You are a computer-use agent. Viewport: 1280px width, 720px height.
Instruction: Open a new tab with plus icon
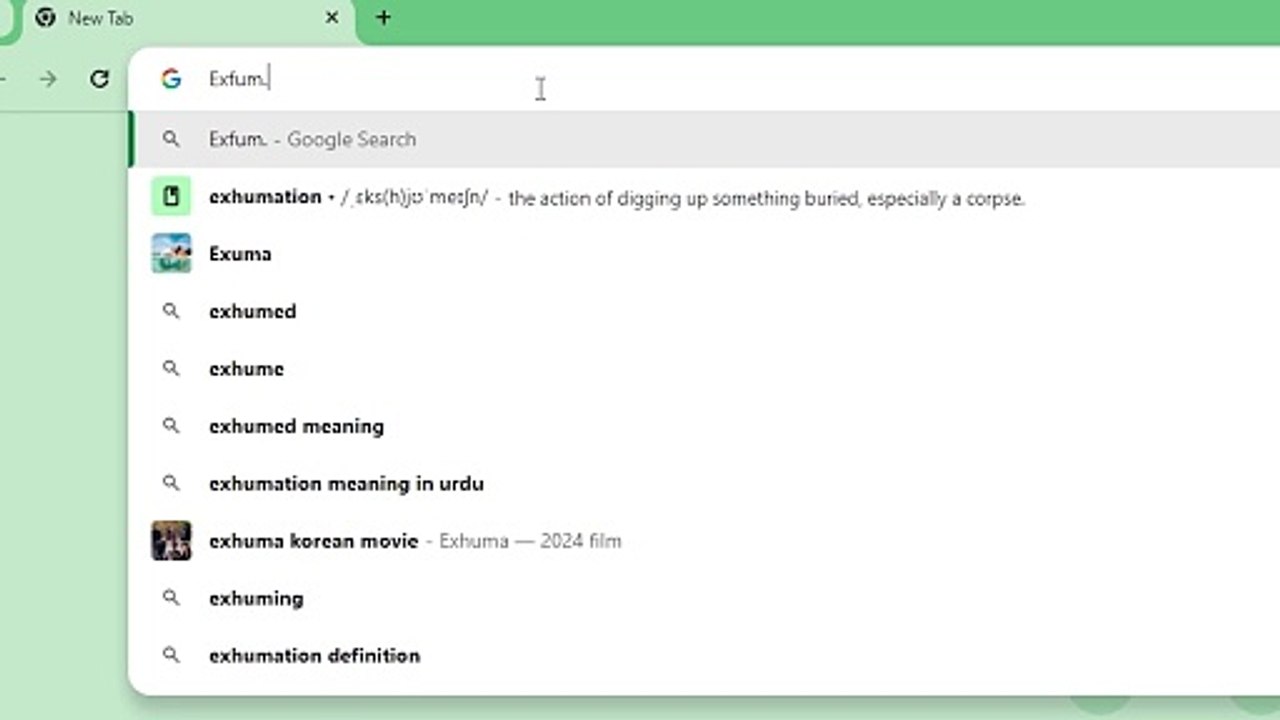[x=383, y=18]
